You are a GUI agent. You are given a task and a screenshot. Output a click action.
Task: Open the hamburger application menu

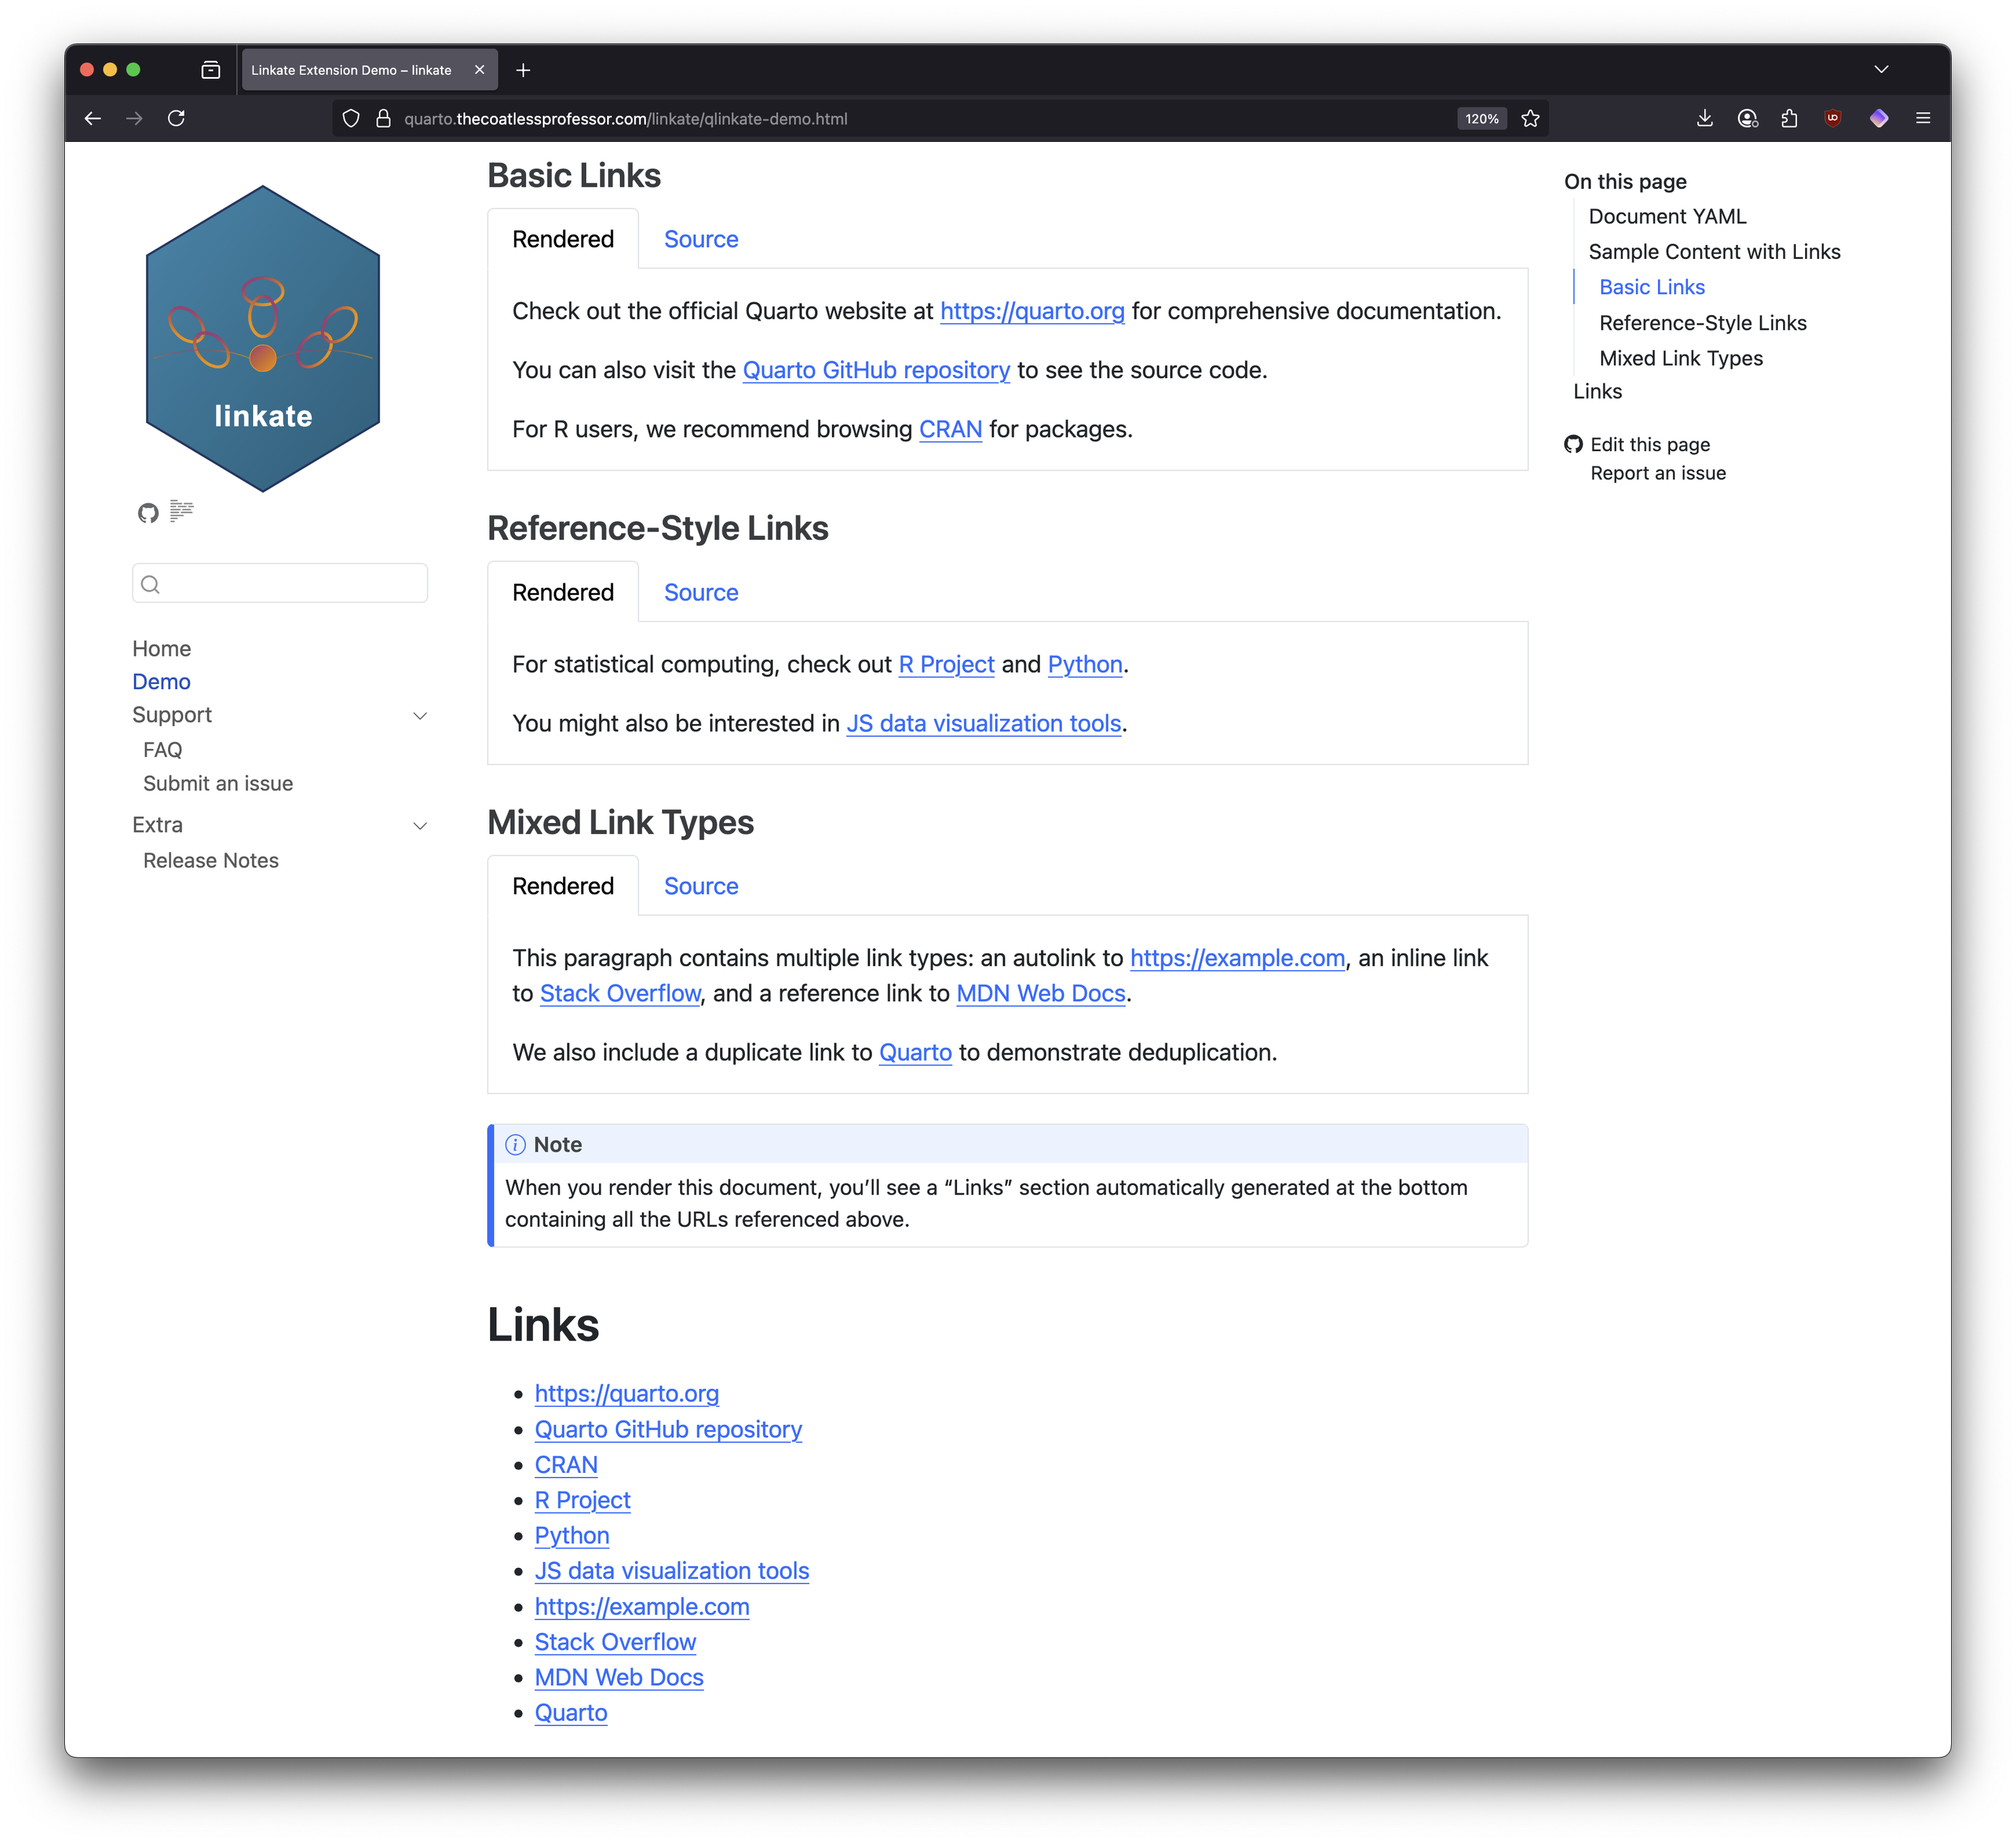1922,118
